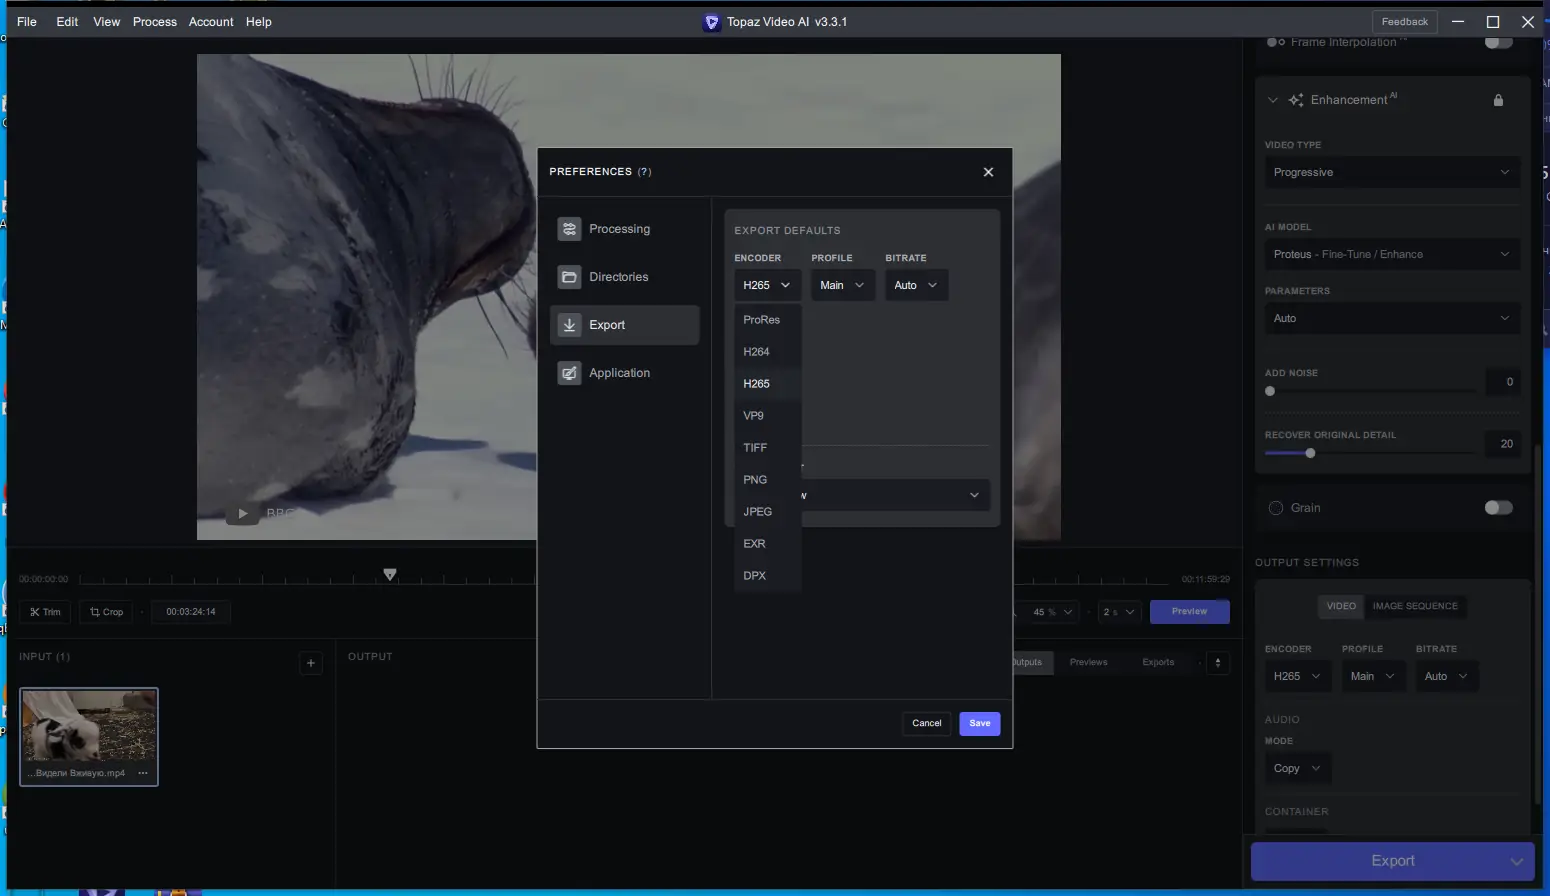Click the Enhancement sparkle icon

click(1296, 100)
